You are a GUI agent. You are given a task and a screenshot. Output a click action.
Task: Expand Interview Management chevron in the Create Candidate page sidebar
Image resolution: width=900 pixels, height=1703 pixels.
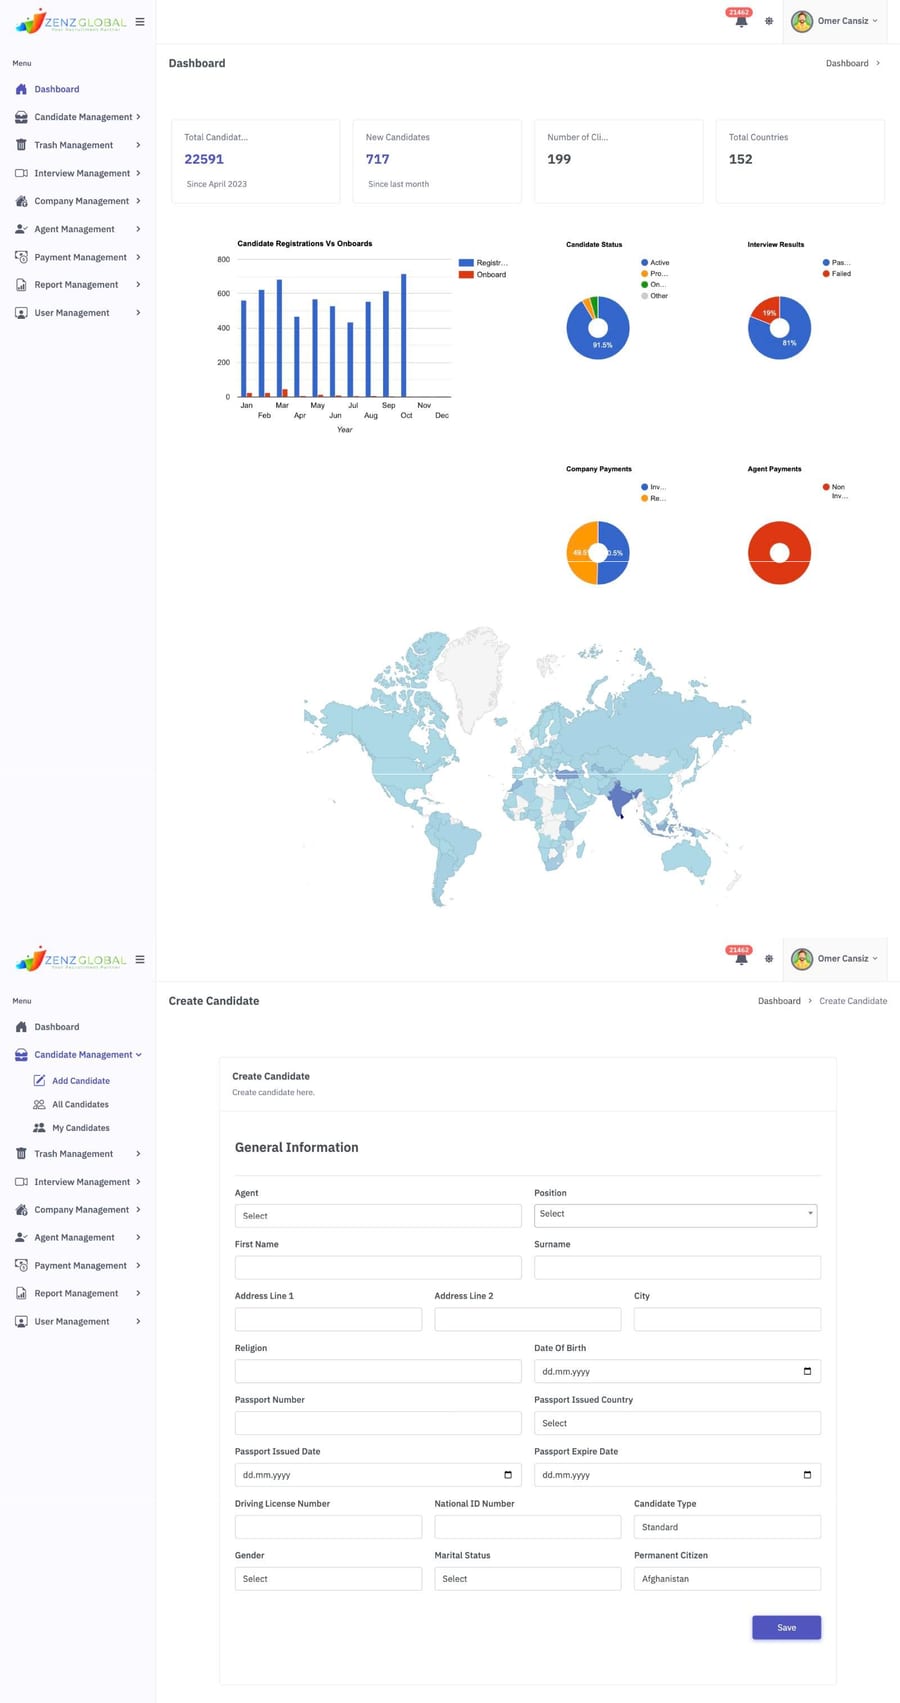point(138,1182)
